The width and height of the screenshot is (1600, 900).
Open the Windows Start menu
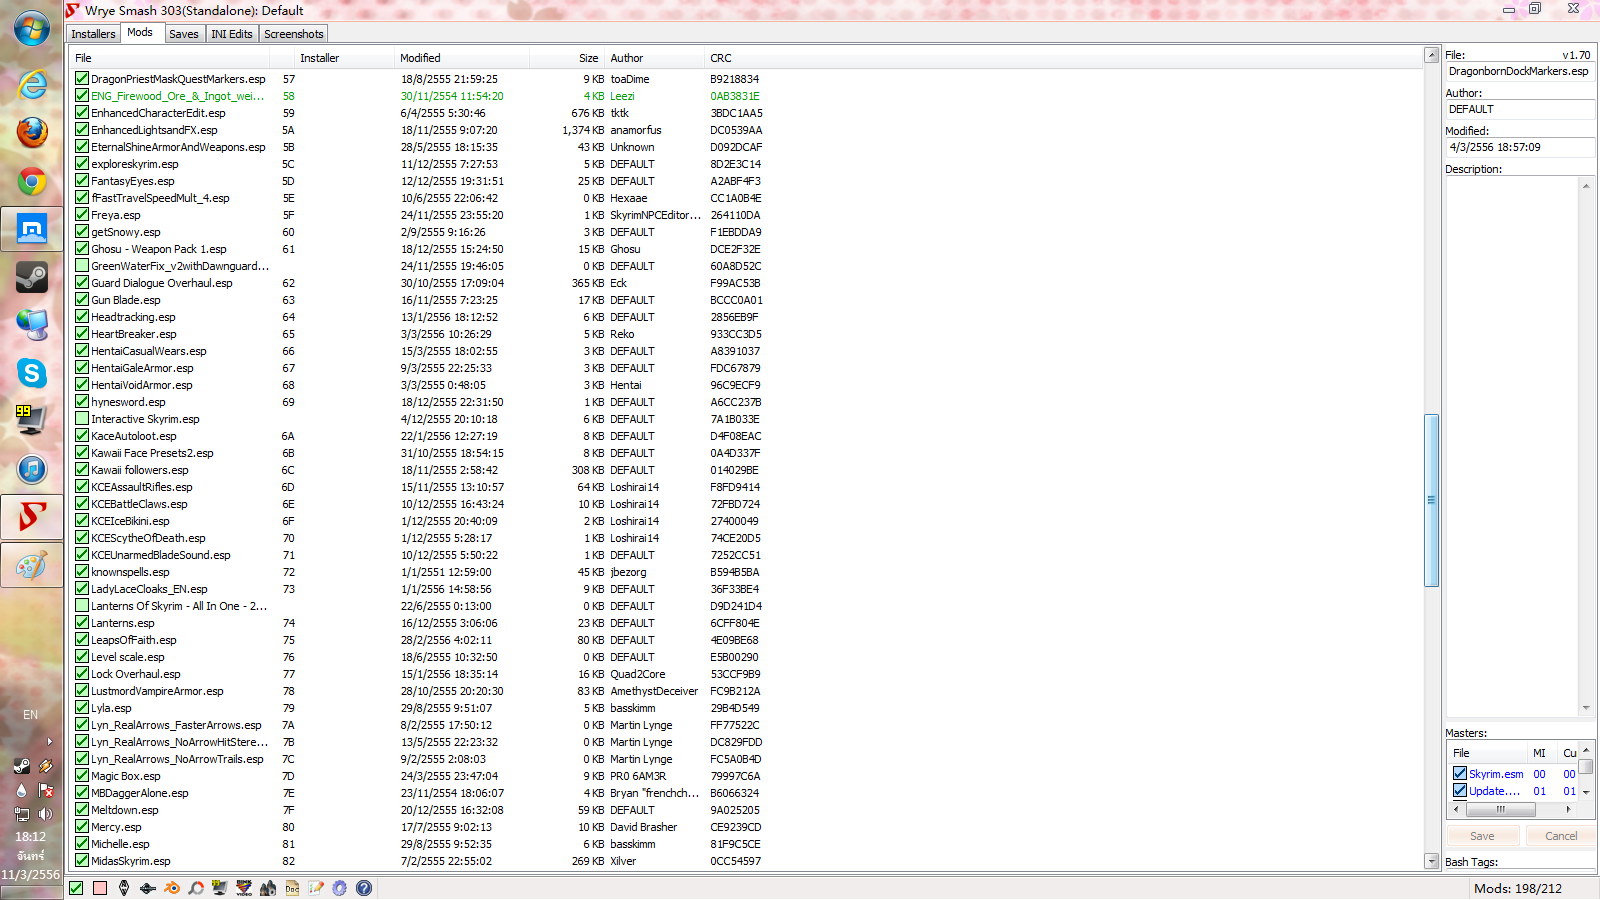32,28
